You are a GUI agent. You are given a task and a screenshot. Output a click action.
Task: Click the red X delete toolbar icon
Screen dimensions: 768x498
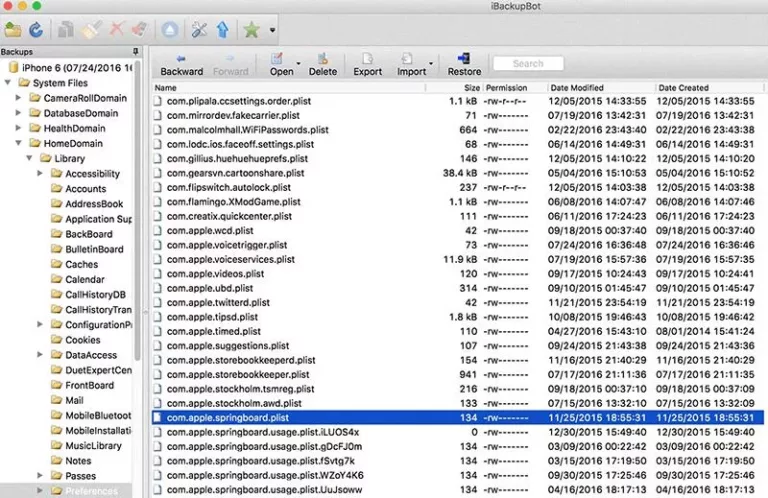(116, 30)
